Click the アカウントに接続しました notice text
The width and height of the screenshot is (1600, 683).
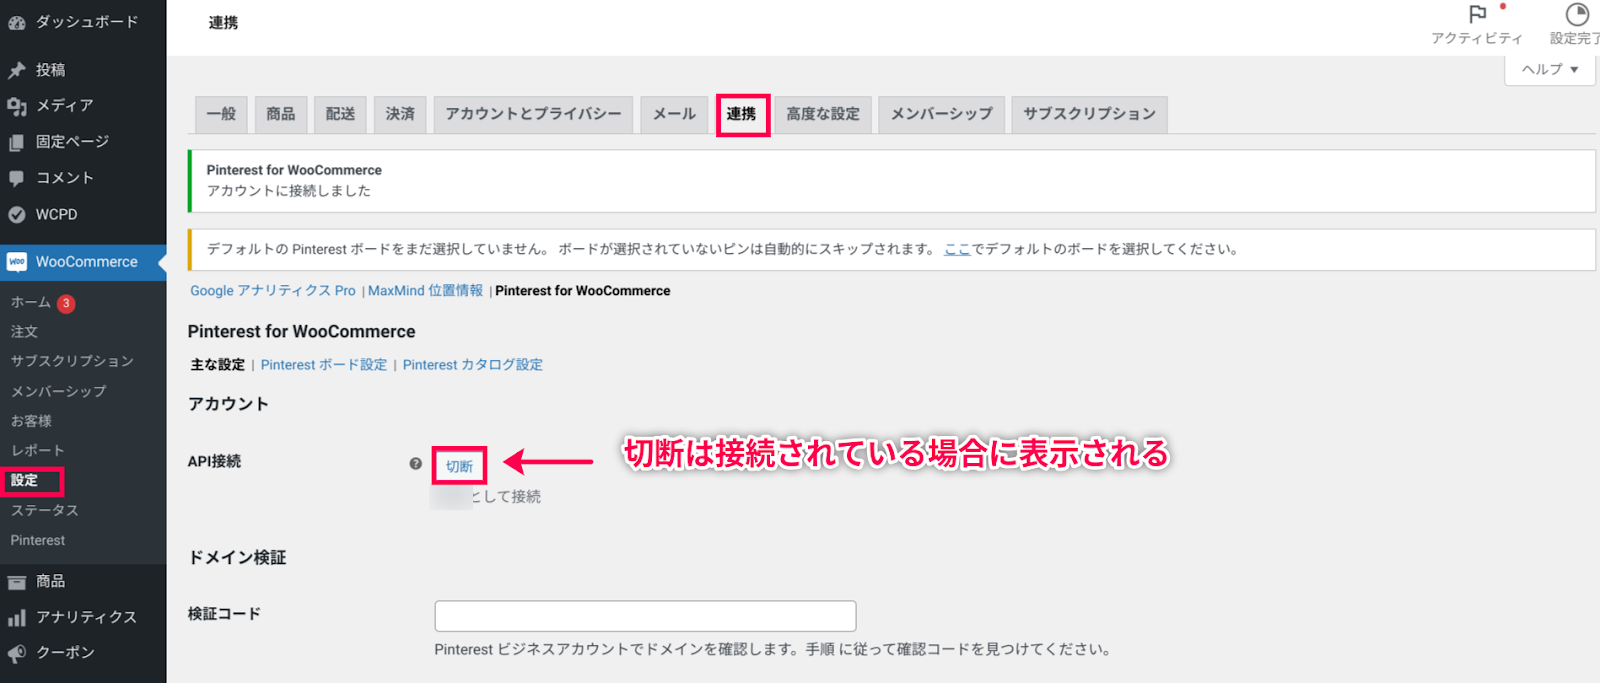coord(288,191)
